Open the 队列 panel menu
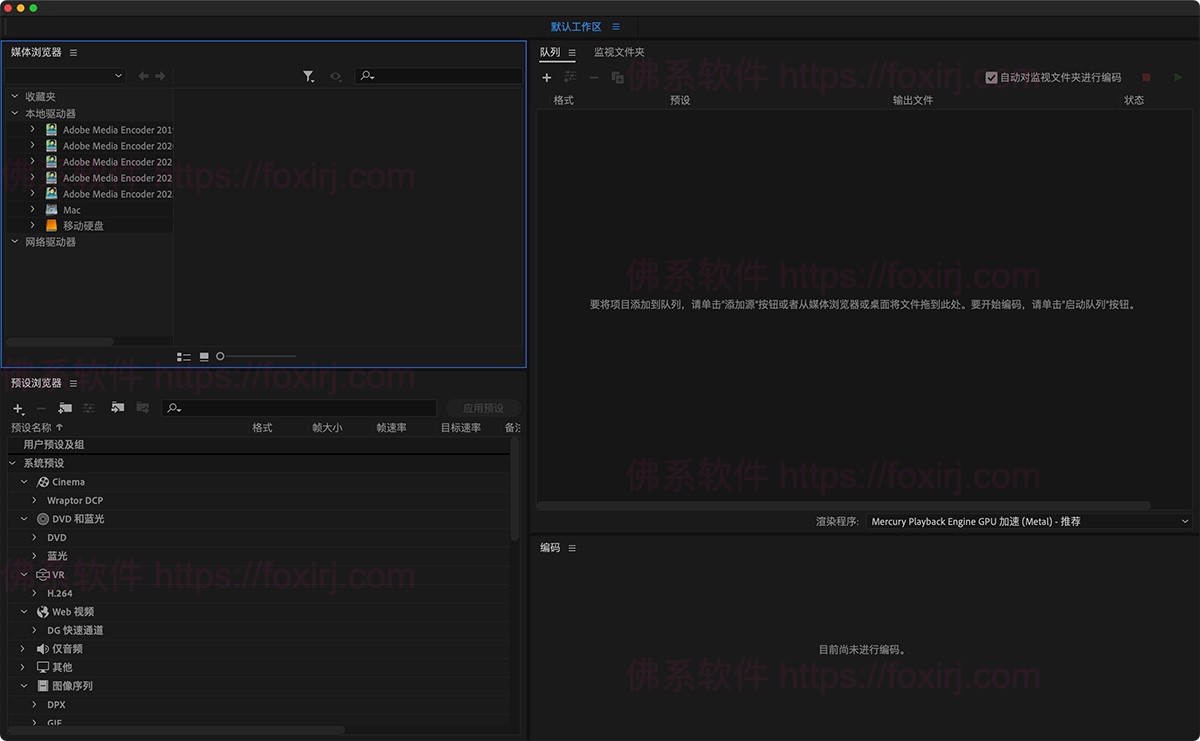 pyautogui.click(x=571, y=52)
